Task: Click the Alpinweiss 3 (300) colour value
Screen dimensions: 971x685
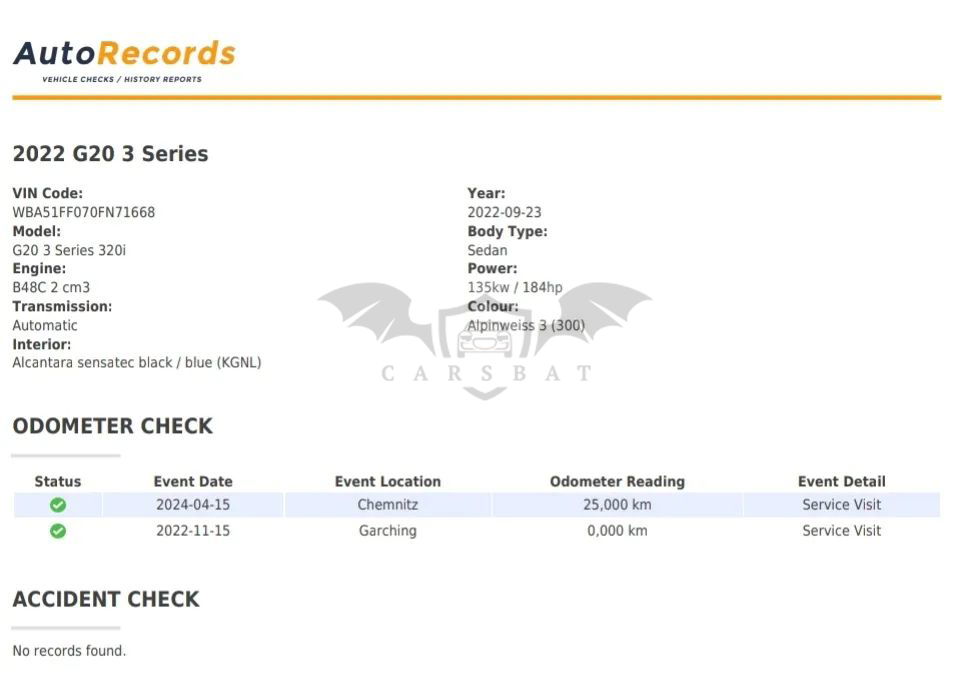Action: pos(526,326)
